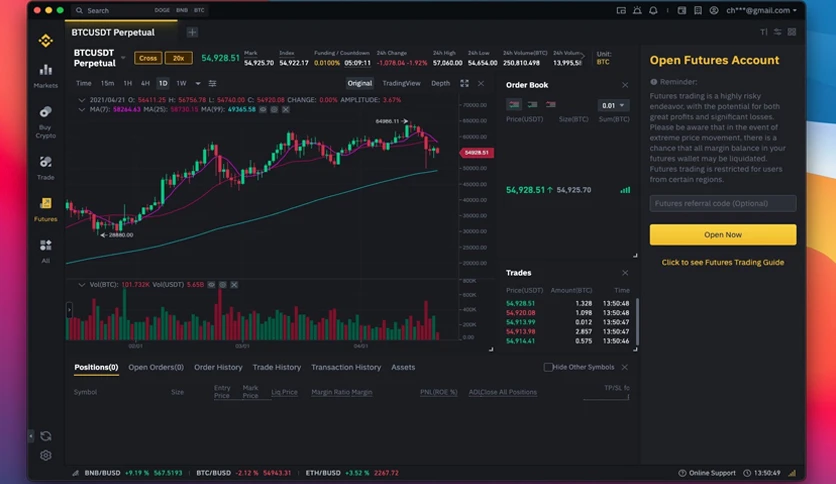This screenshot has width=836, height=484.
Task: Change the 20x leverage setting
Action: point(178,58)
